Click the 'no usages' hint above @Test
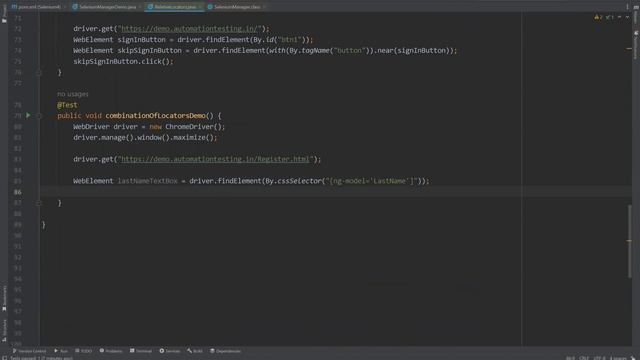Viewport: 640px width, 360px height. 73,94
